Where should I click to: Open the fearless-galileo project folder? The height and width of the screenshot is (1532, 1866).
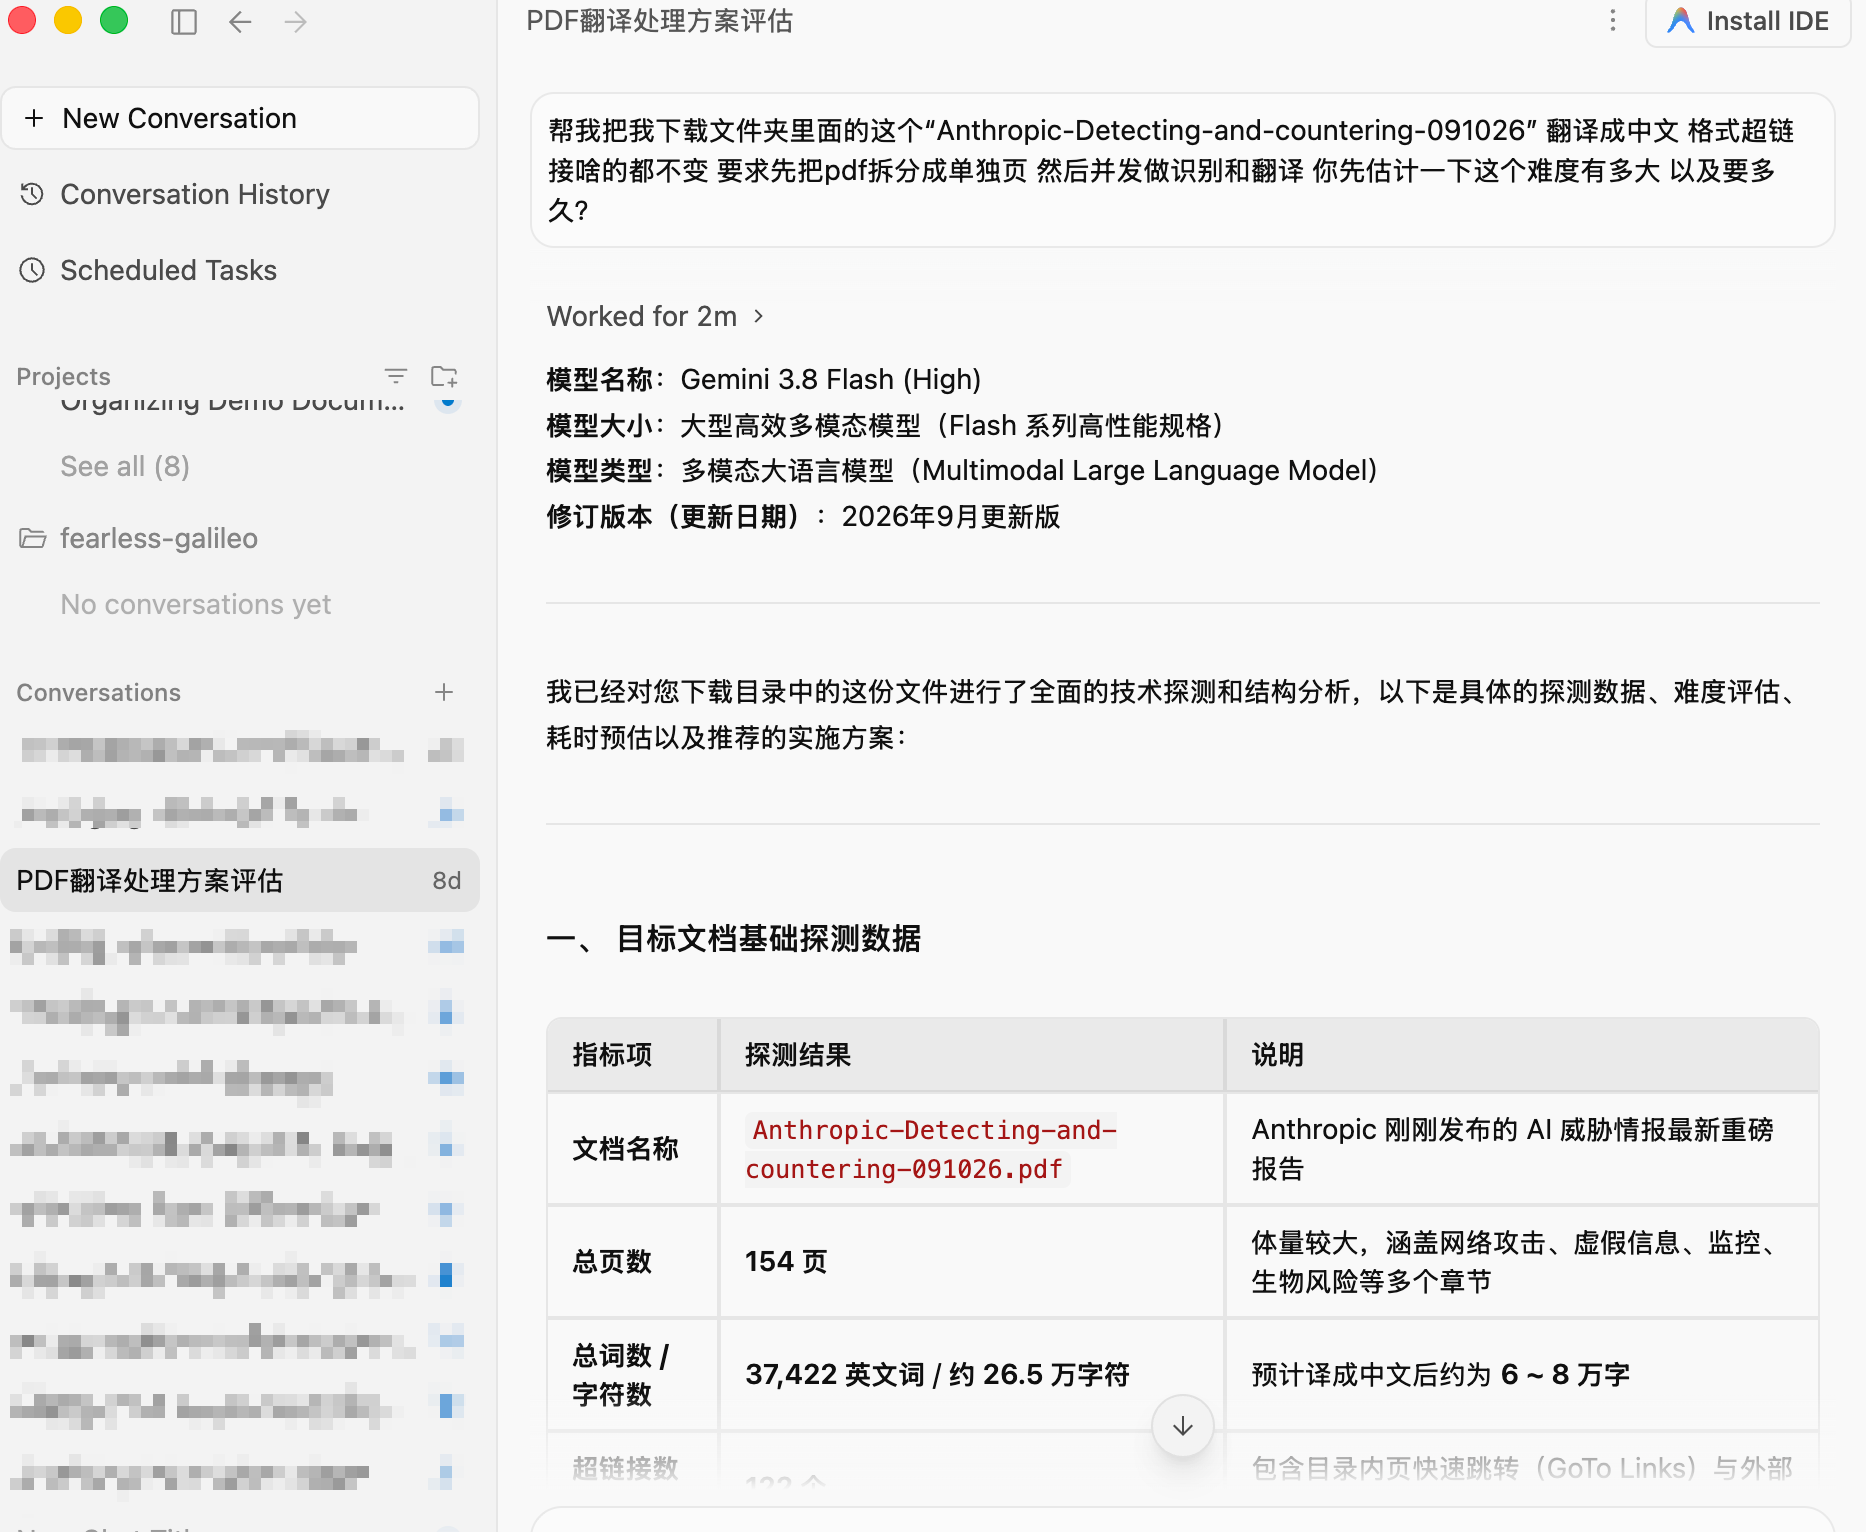pyautogui.click(x=158, y=538)
